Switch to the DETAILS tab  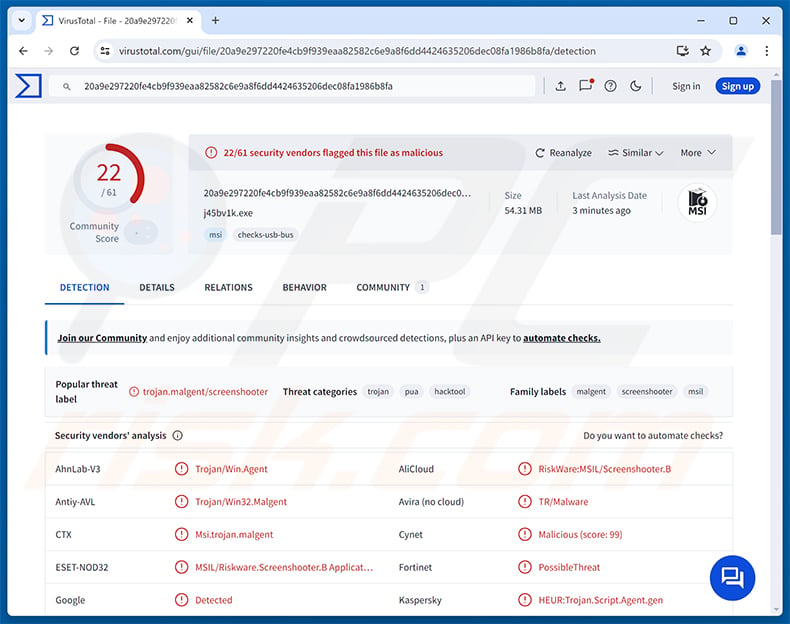point(157,288)
